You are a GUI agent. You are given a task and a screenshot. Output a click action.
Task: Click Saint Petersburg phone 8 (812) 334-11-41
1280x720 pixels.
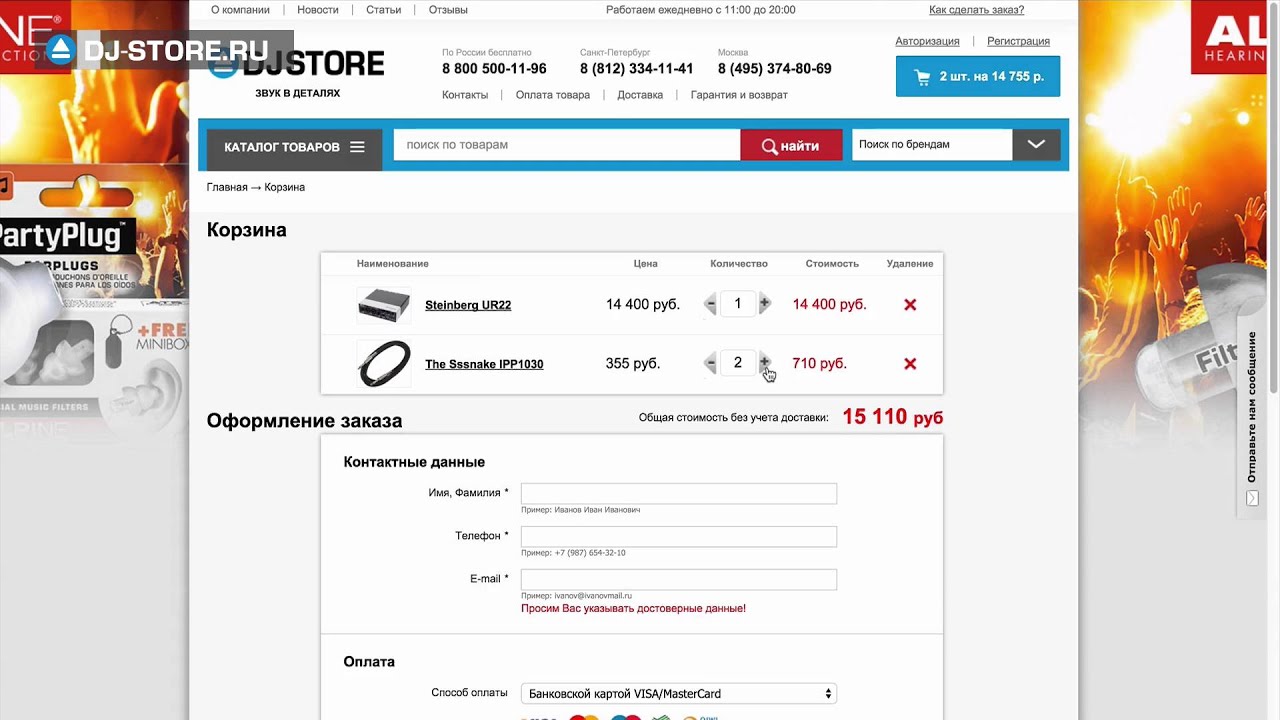point(636,69)
